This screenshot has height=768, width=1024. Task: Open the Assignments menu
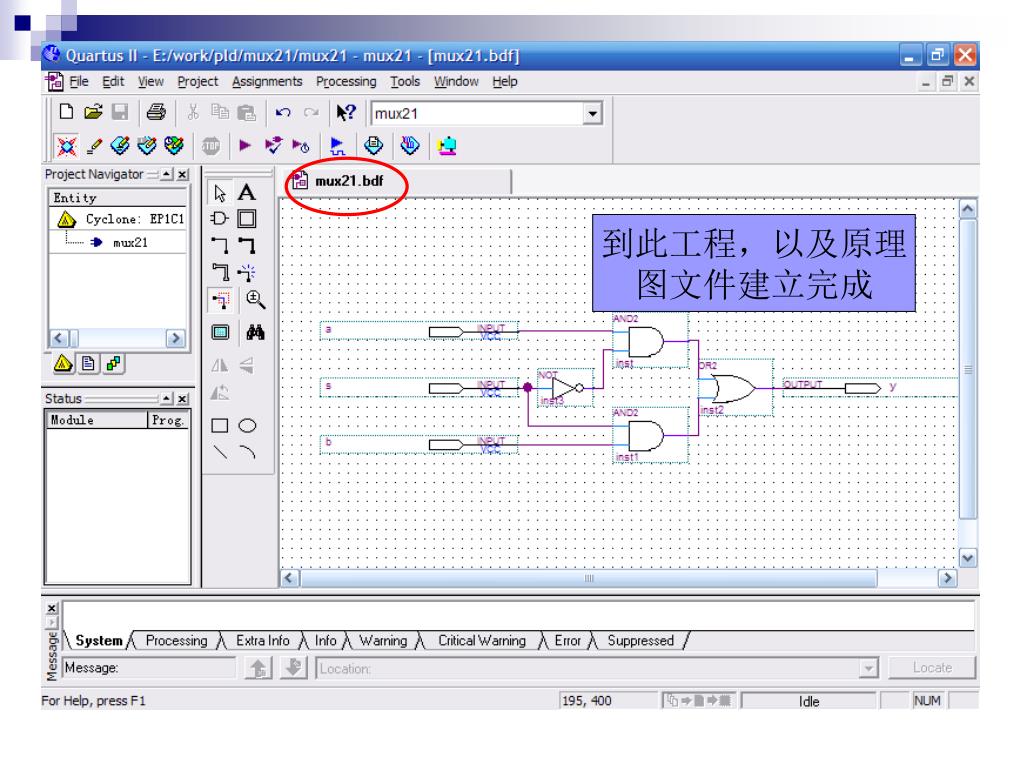(267, 82)
